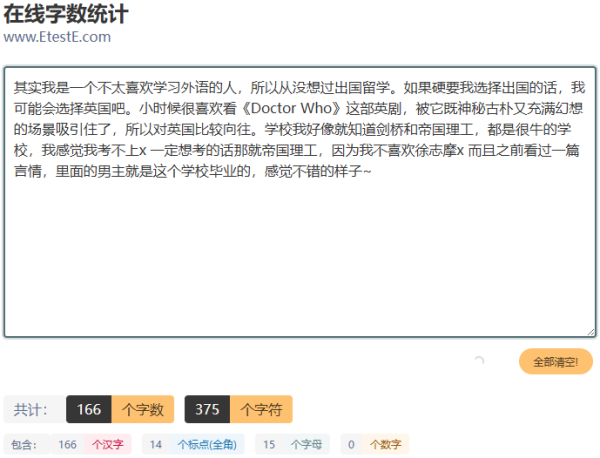The width and height of the screenshot is (600, 458).
Task: Click the 《Doctor Who》 text in textarea
Action: (x=291, y=108)
